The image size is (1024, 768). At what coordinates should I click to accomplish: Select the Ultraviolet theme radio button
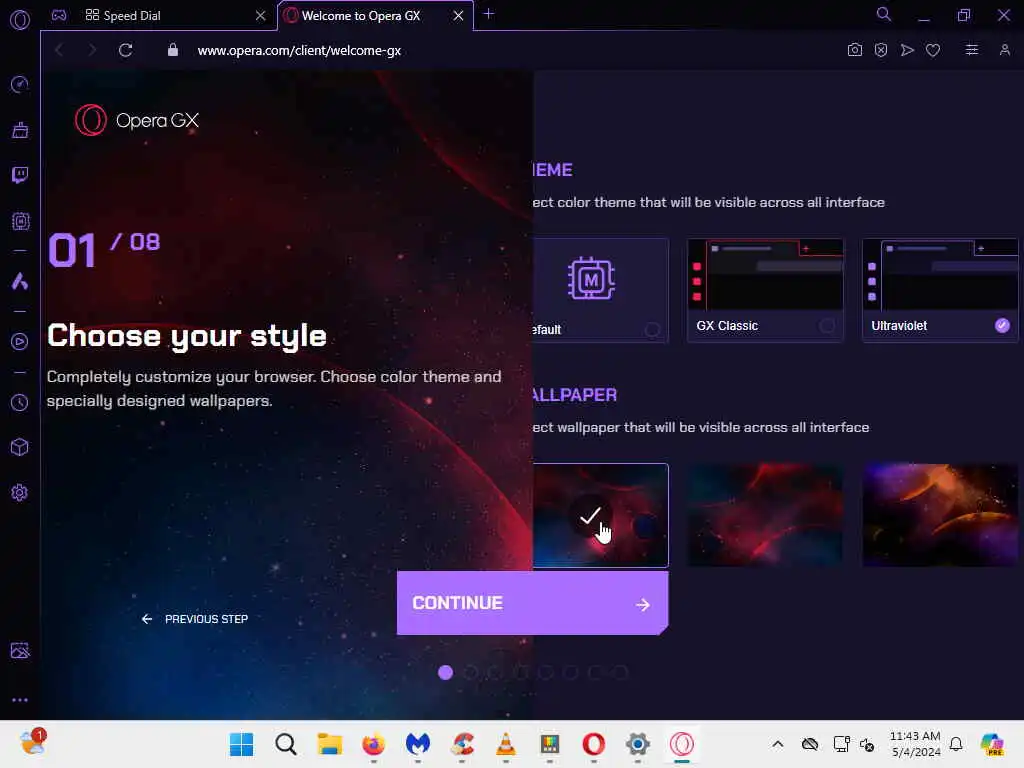(x=1002, y=325)
